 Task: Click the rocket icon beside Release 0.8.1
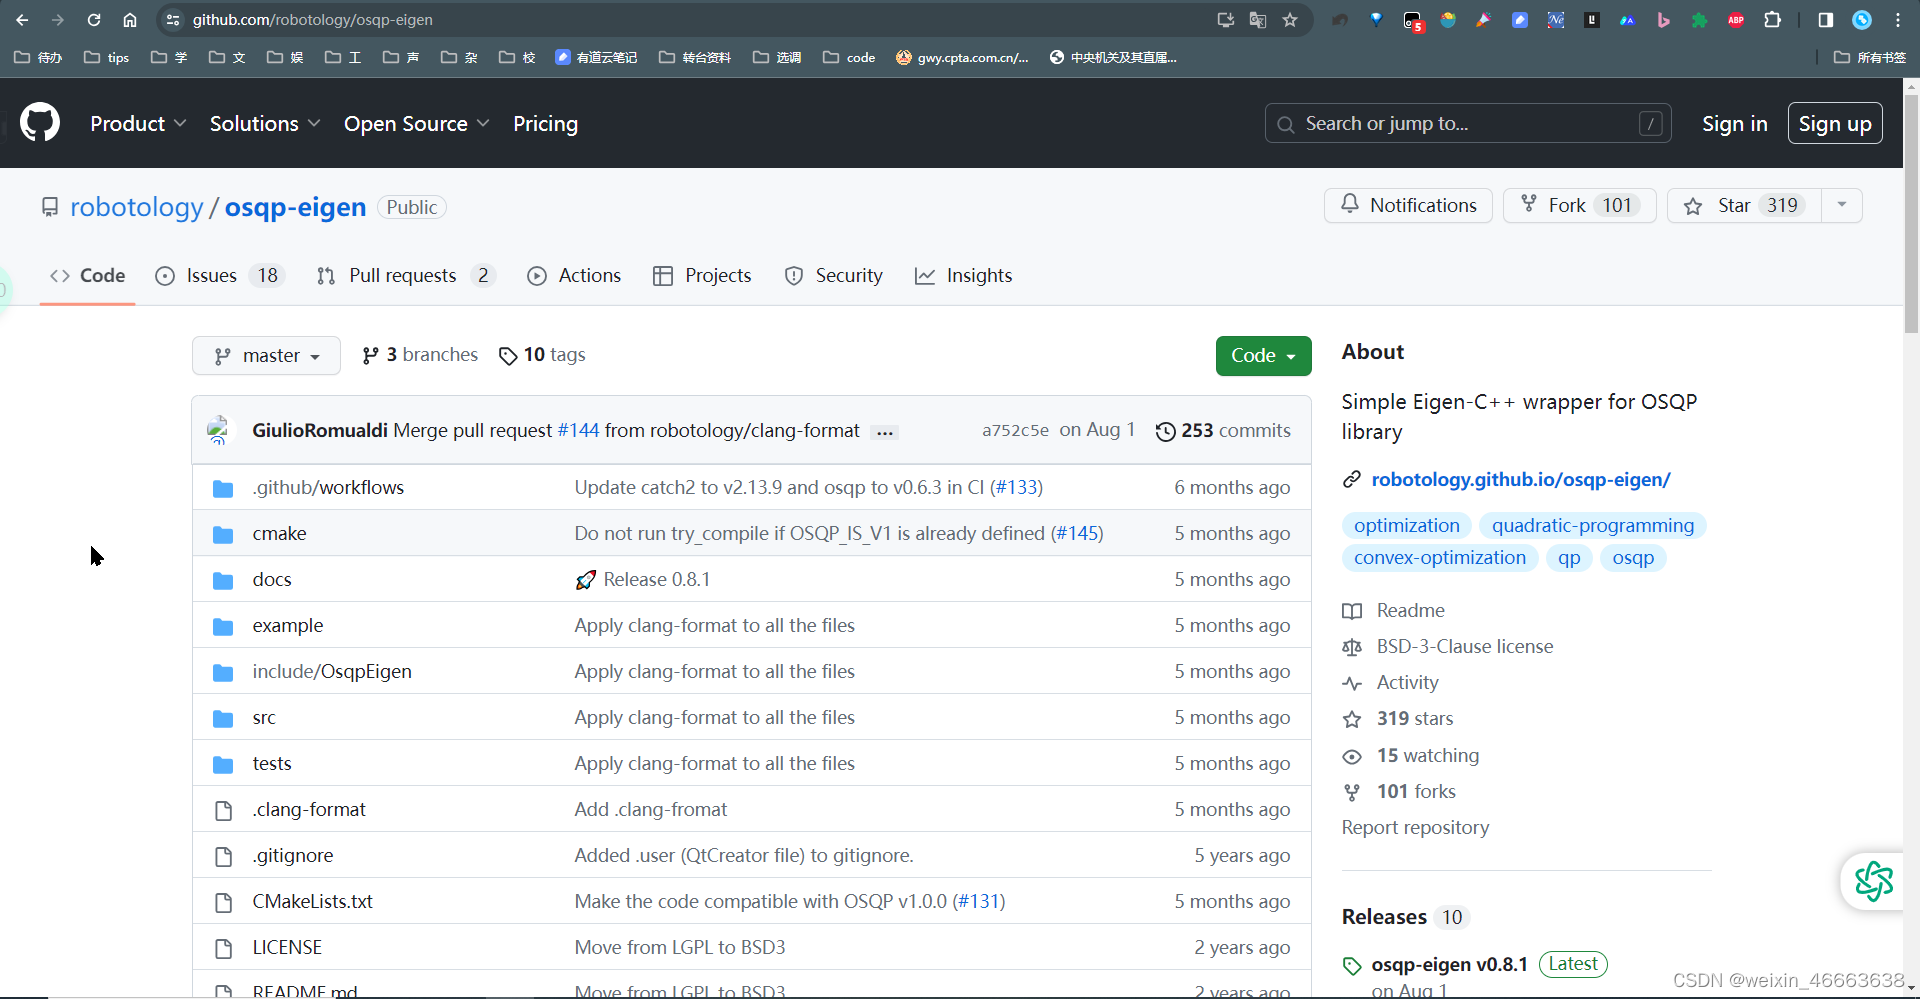586,579
